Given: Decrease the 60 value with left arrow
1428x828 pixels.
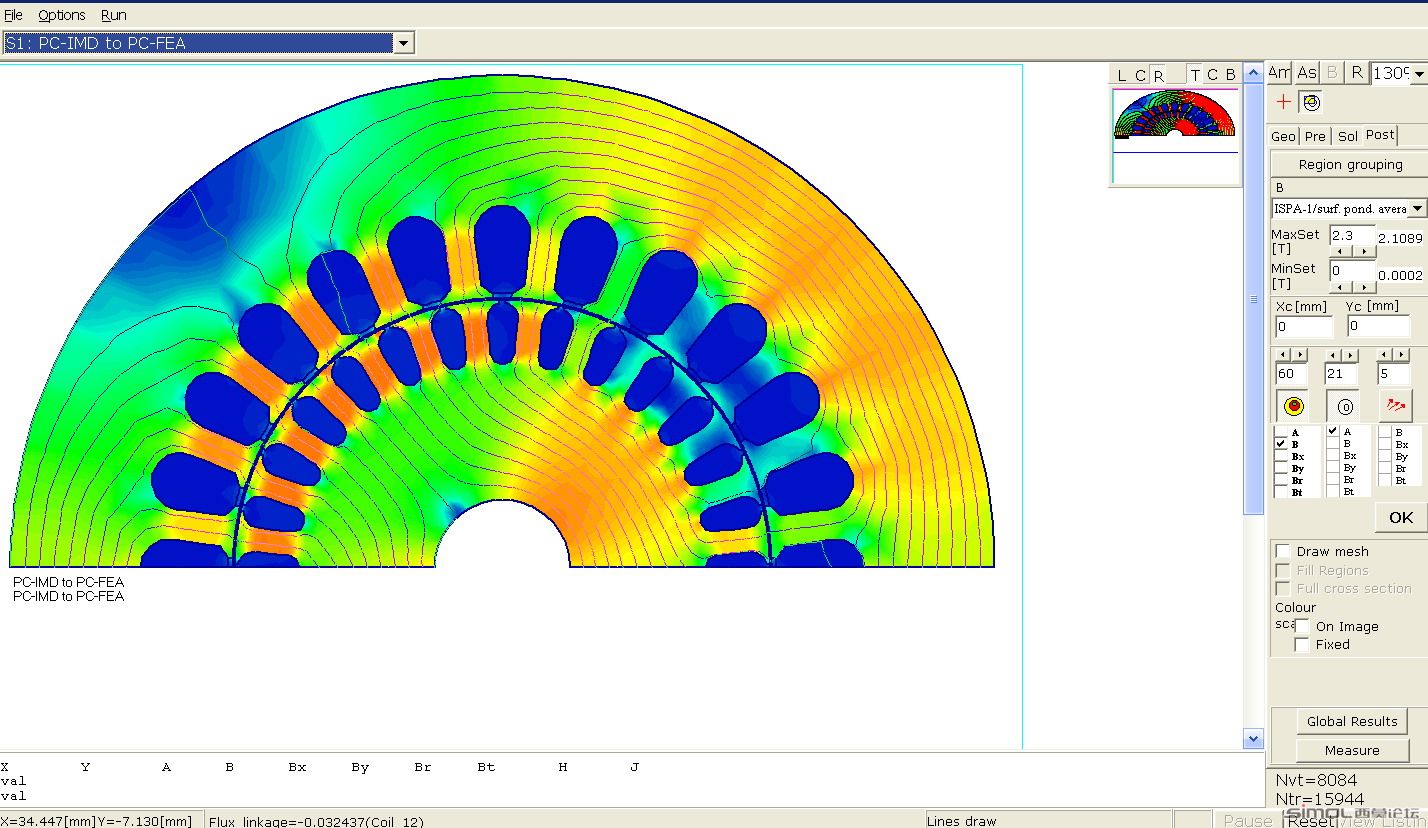Looking at the screenshot, I should pyautogui.click(x=1284, y=355).
